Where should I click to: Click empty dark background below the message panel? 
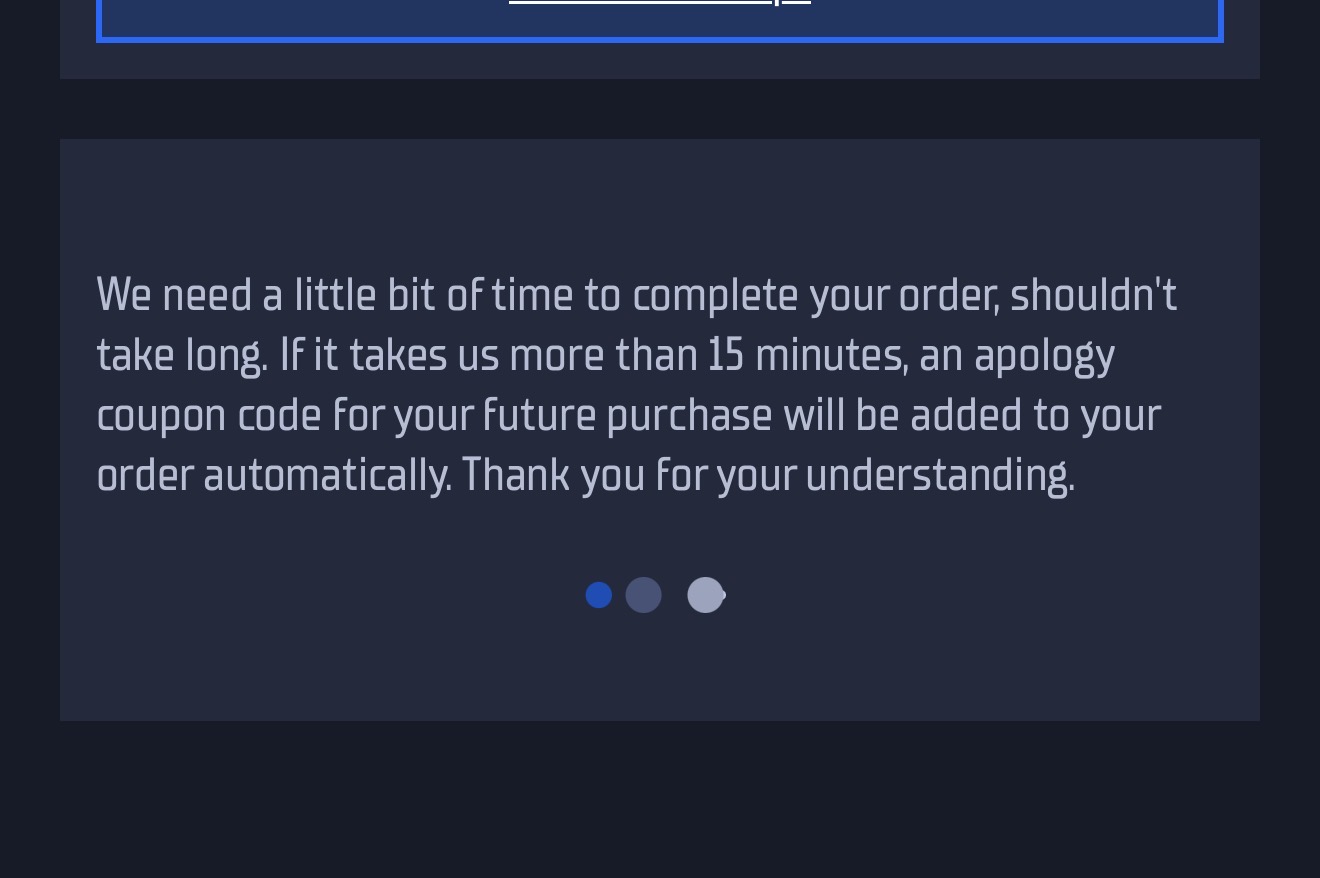pos(660,800)
